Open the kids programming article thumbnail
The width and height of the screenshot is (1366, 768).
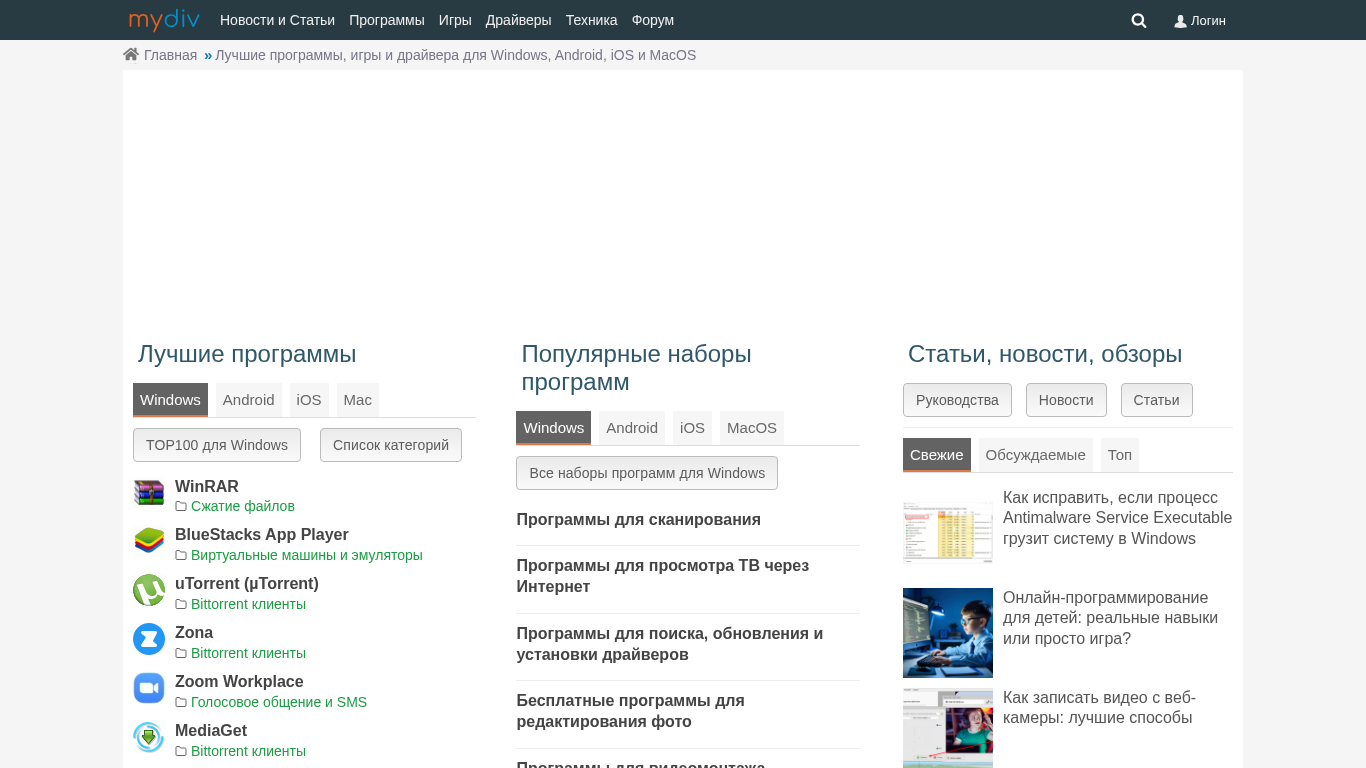tap(947, 633)
